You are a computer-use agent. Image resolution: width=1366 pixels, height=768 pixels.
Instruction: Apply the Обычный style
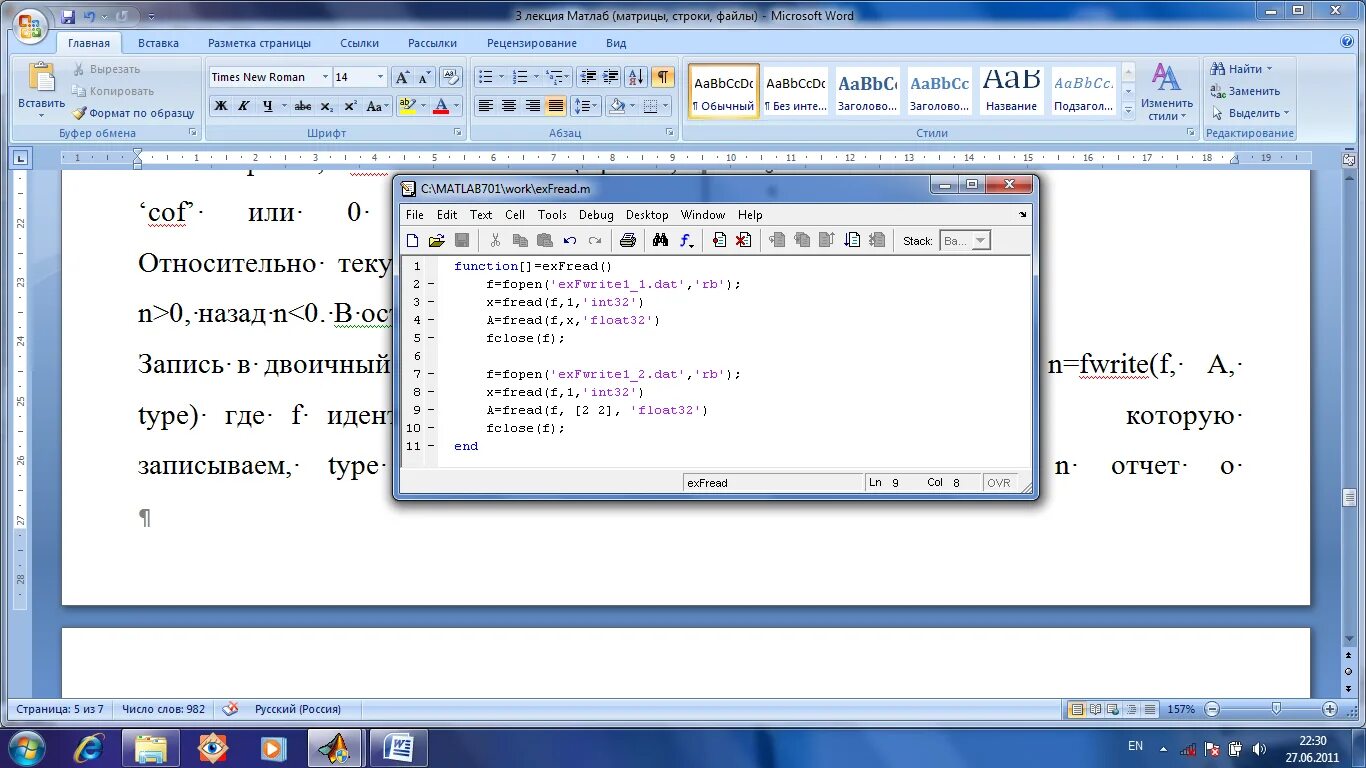[724, 90]
